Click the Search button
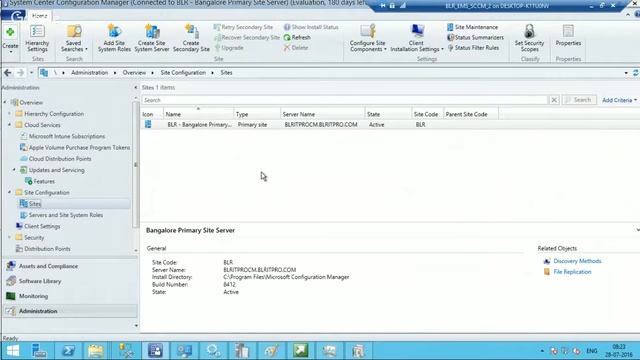The height and width of the screenshot is (360, 640). pos(579,100)
